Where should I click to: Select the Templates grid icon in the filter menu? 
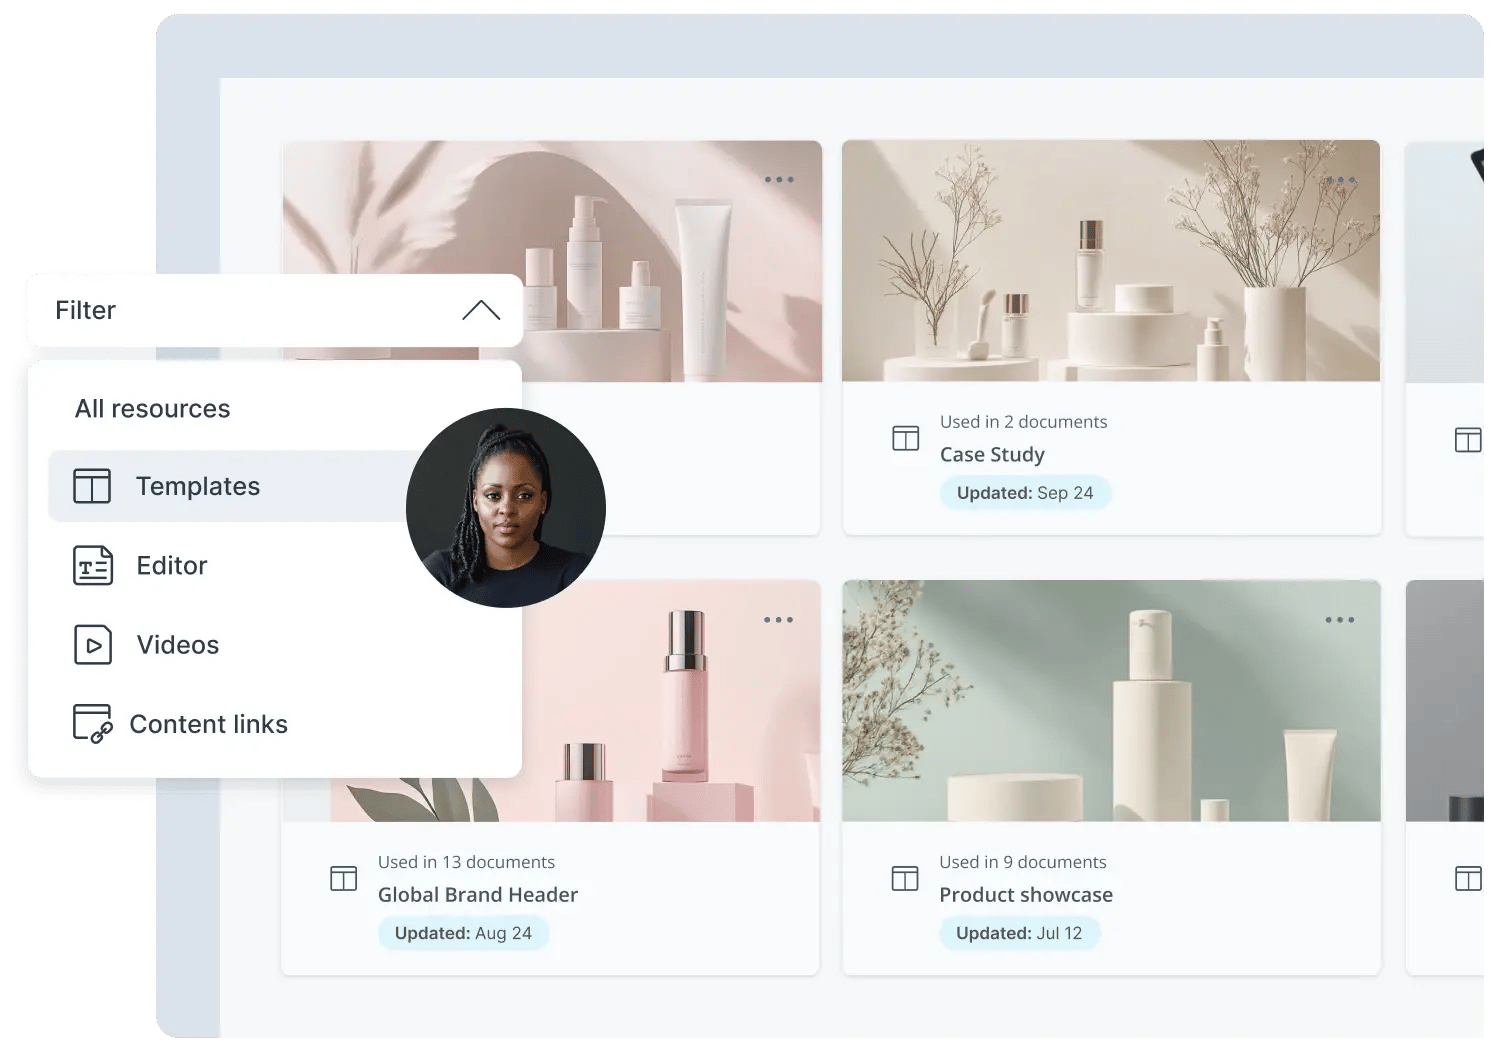coord(91,486)
